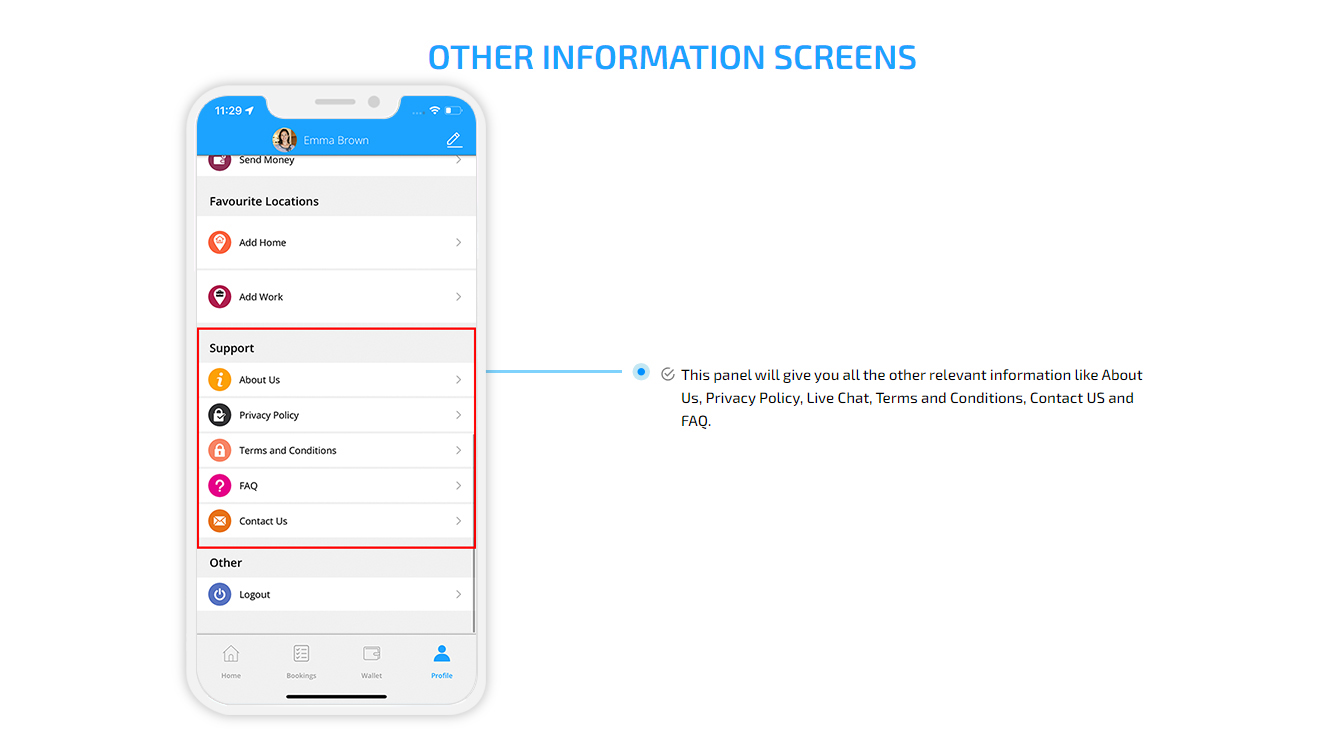Tap the Contact Us label
1344x751 pixels.
[x=263, y=521]
